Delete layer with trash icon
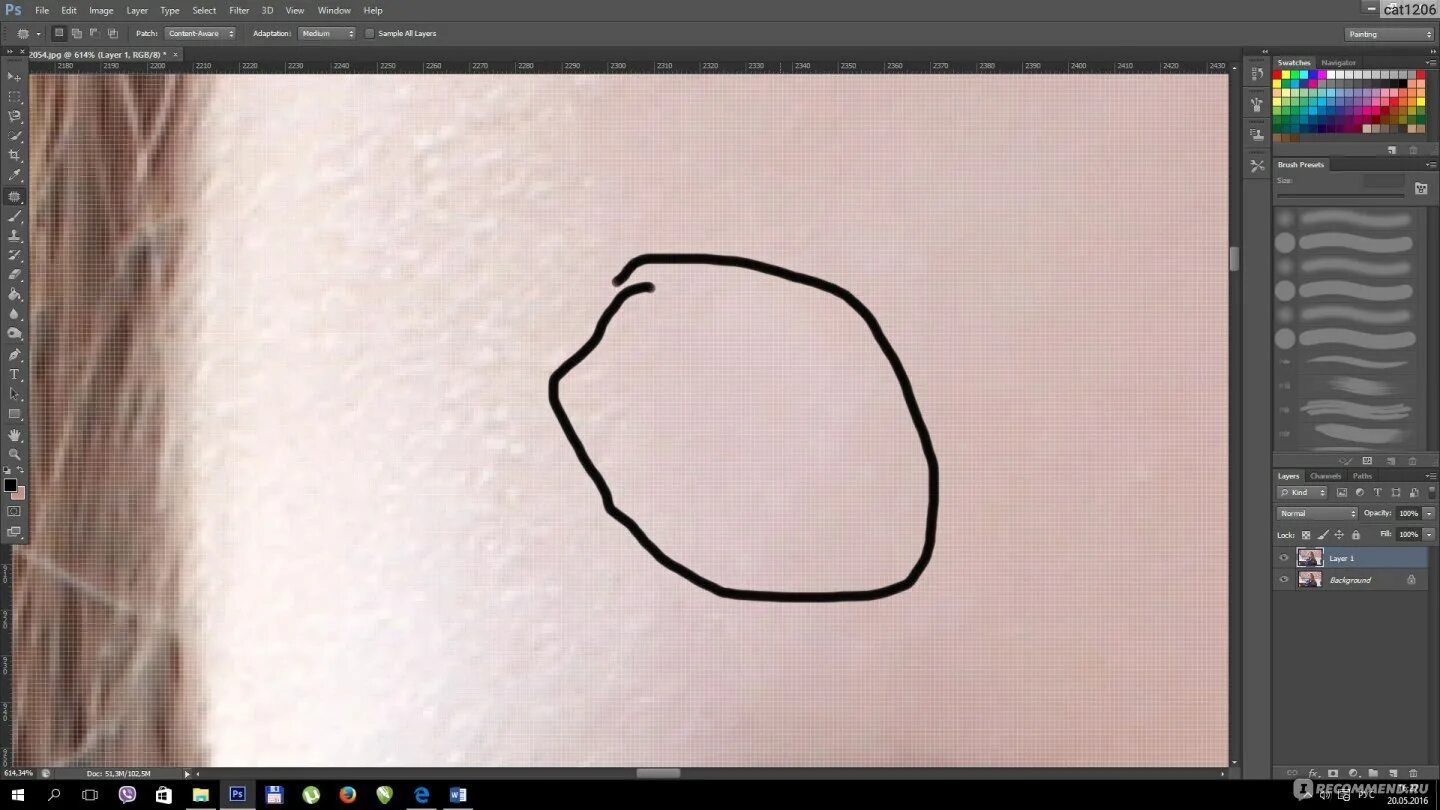 (x=1413, y=773)
